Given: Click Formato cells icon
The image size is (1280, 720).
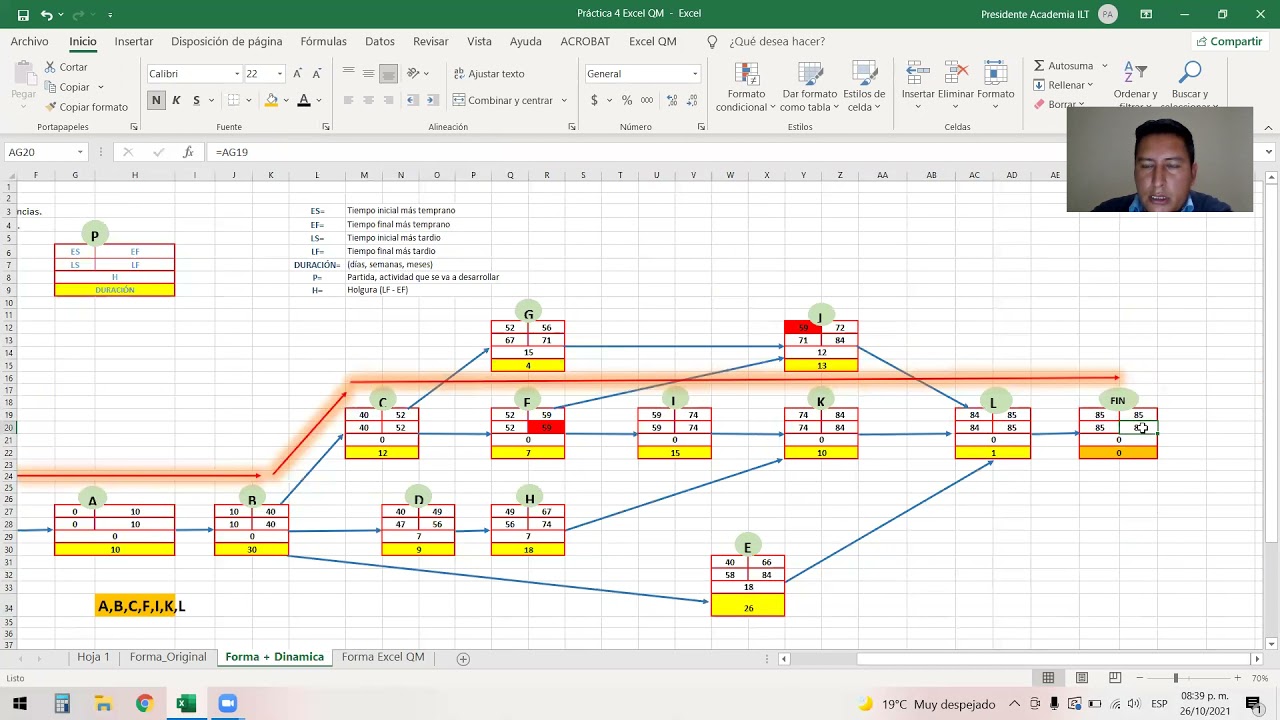Looking at the screenshot, I should pos(995,74).
